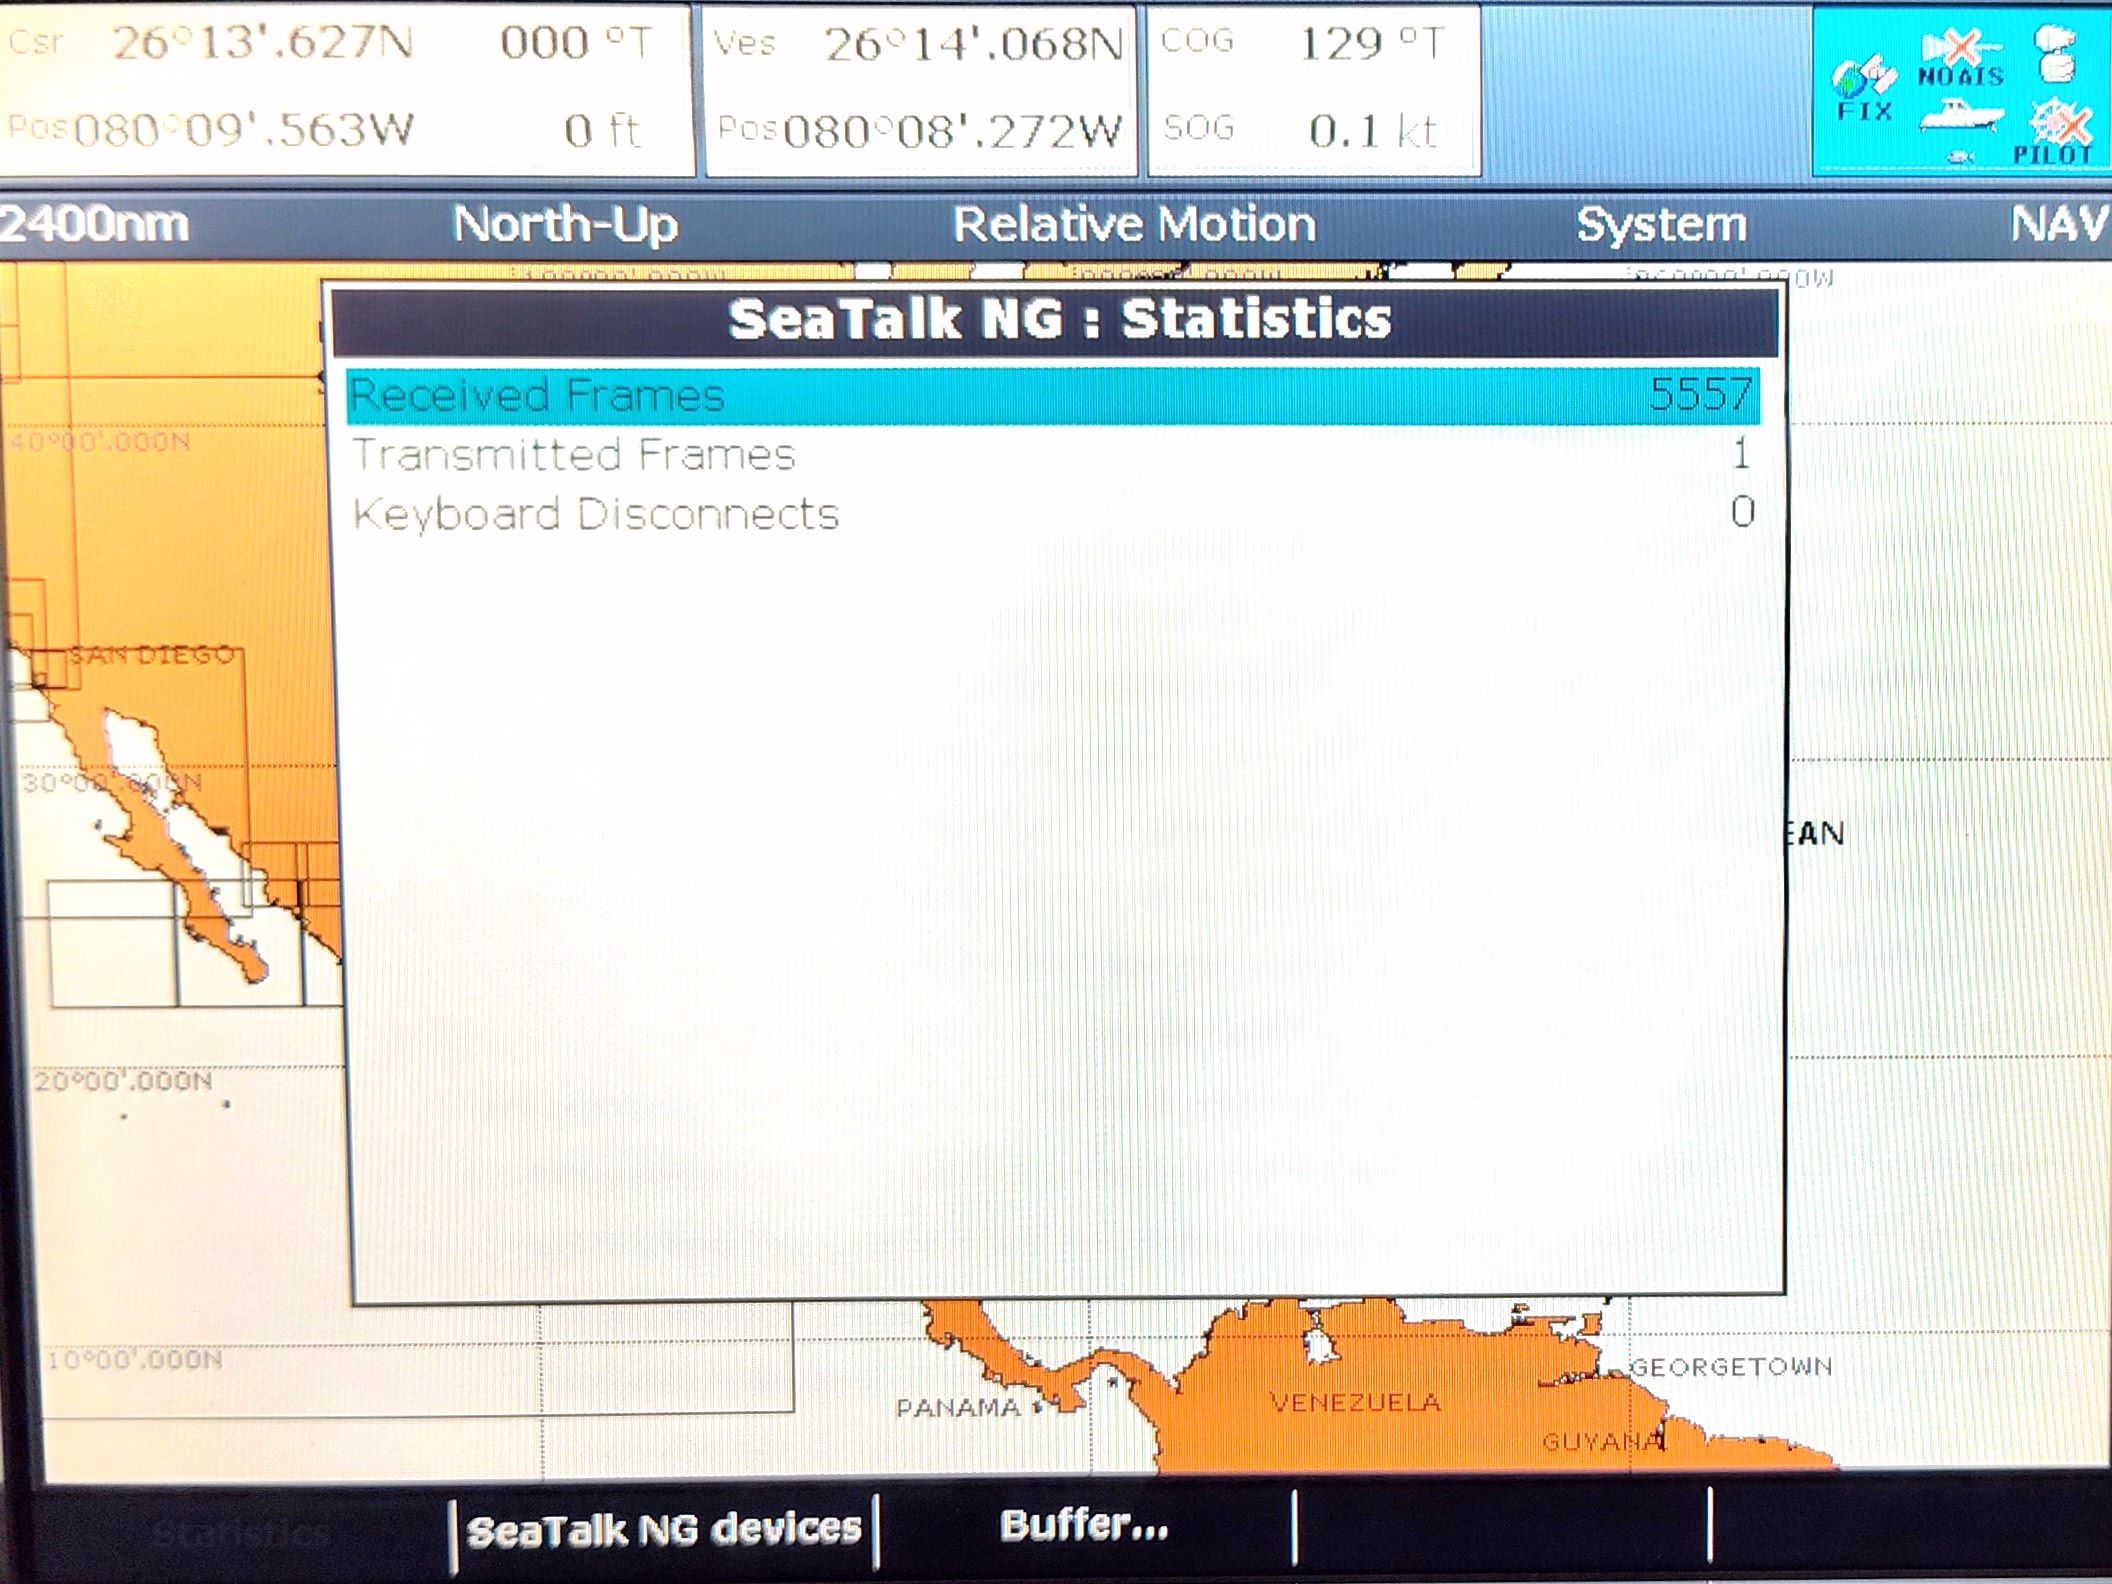This screenshot has height=1584, width=2112.
Task: Click the radar scanner status icon
Action: pyautogui.click(x=2054, y=53)
